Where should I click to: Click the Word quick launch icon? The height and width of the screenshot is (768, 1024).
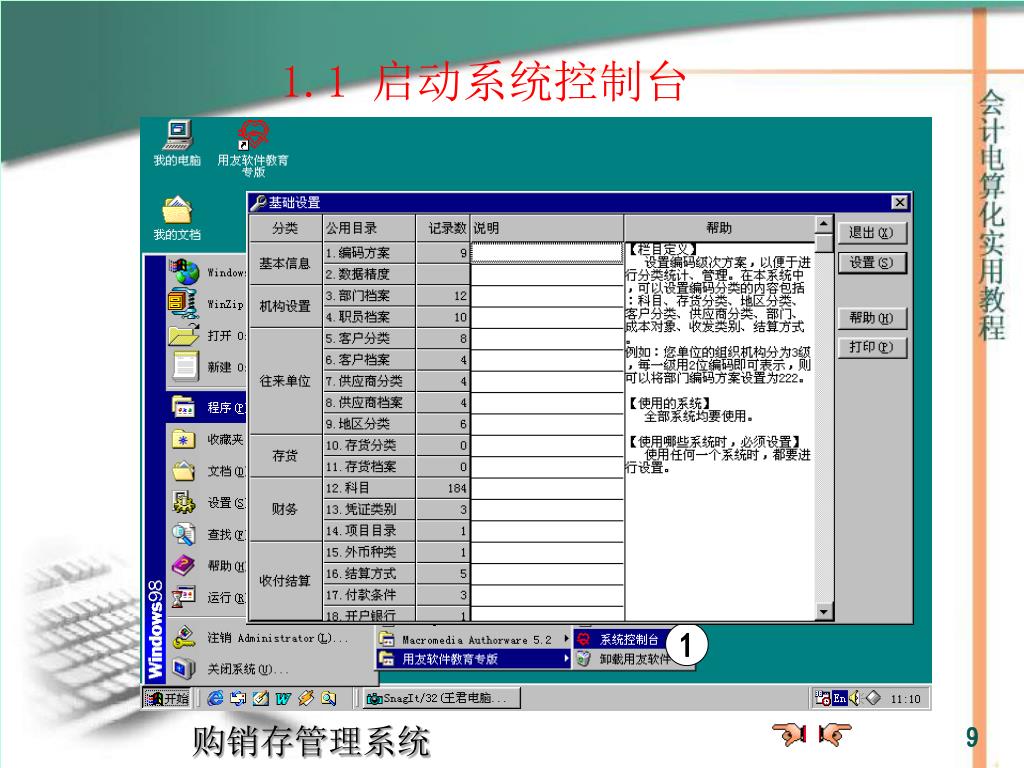(283, 698)
